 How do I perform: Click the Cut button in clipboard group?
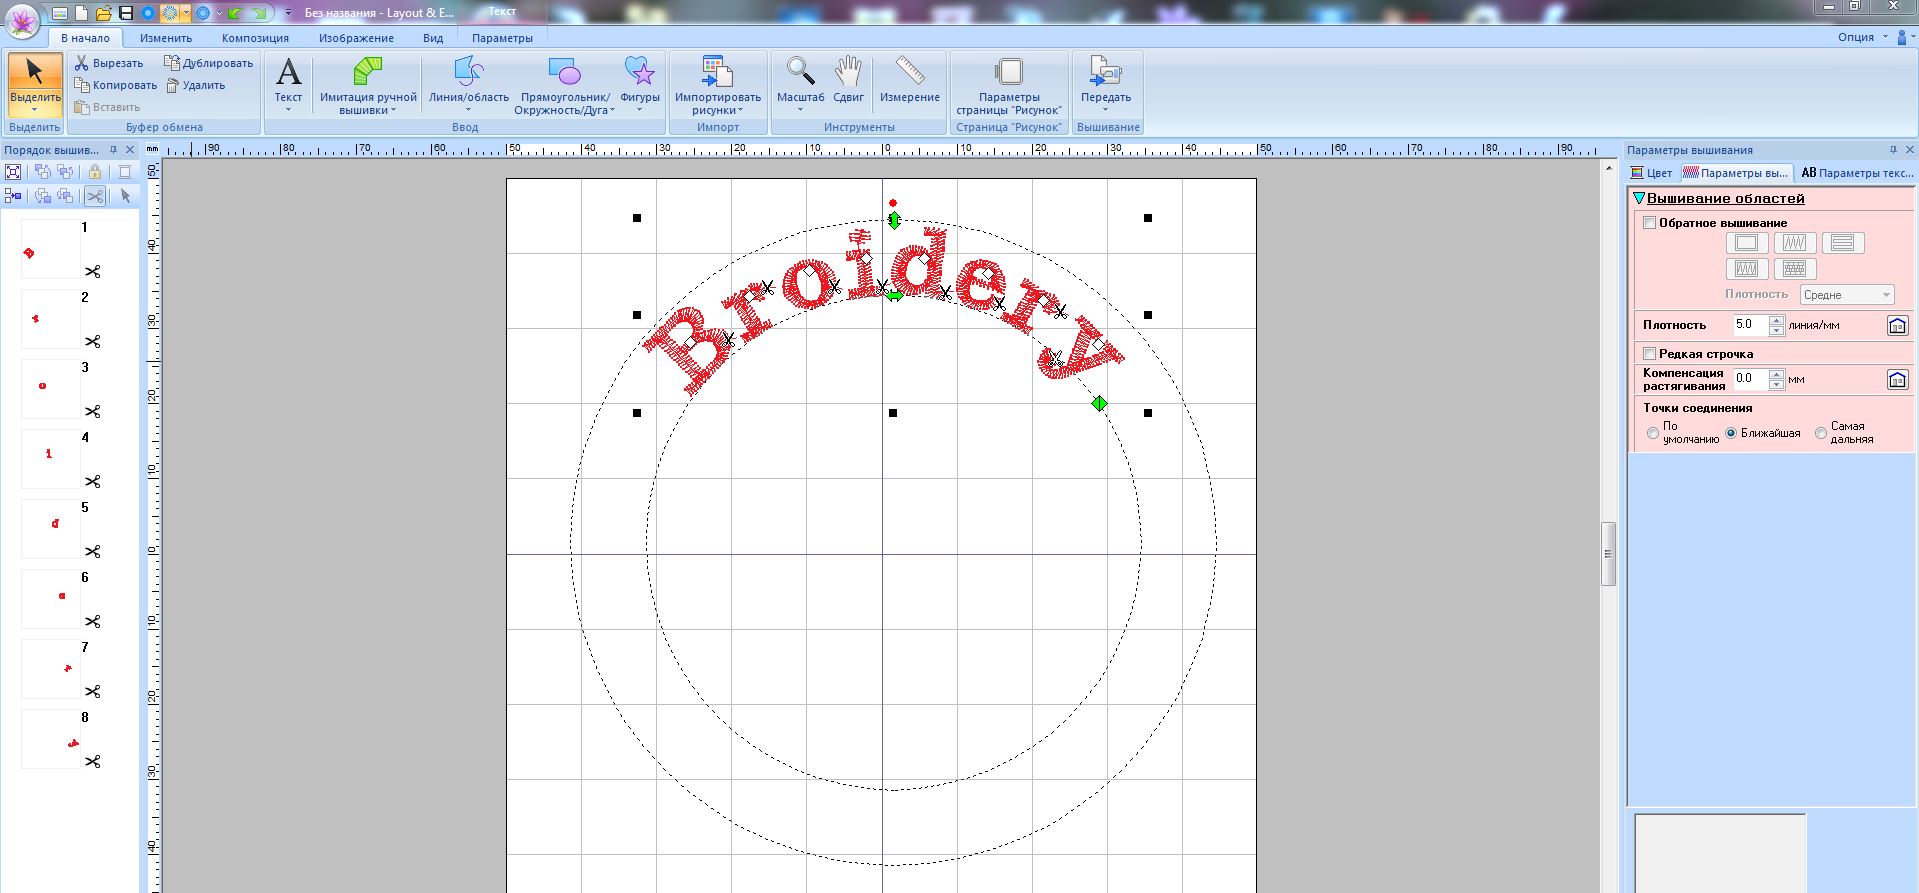tap(109, 63)
